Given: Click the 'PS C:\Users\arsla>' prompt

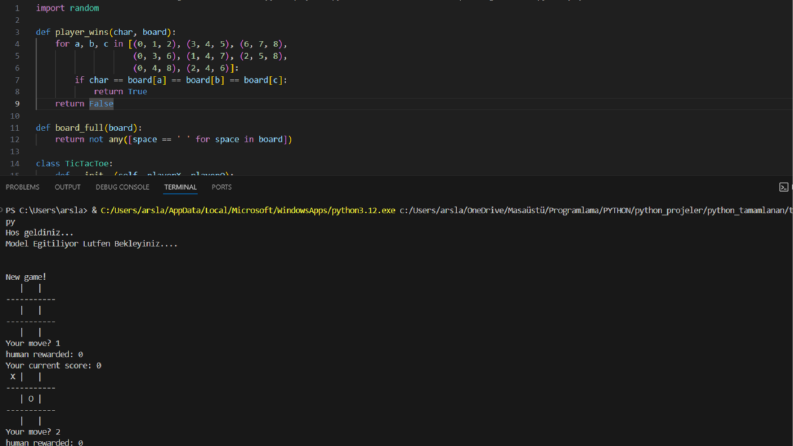Looking at the screenshot, I should [x=47, y=210].
